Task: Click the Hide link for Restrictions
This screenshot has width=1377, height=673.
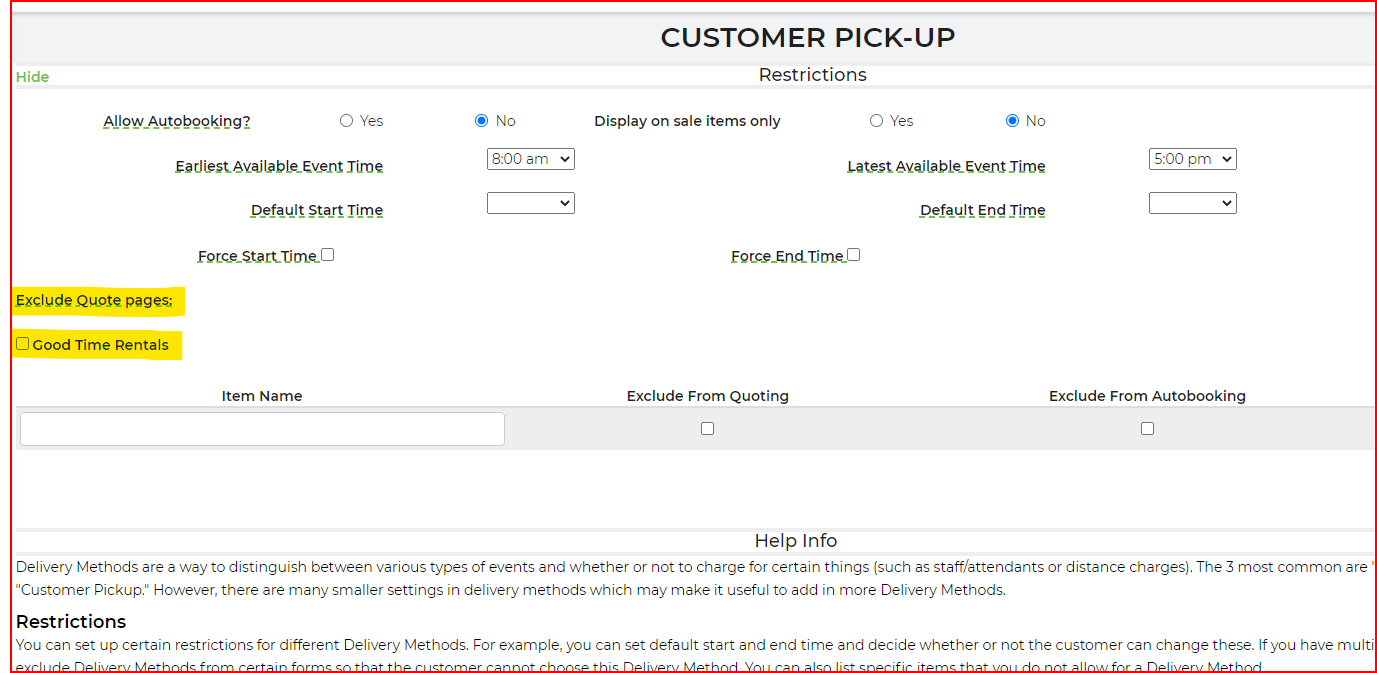Action: (x=32, y=77)
